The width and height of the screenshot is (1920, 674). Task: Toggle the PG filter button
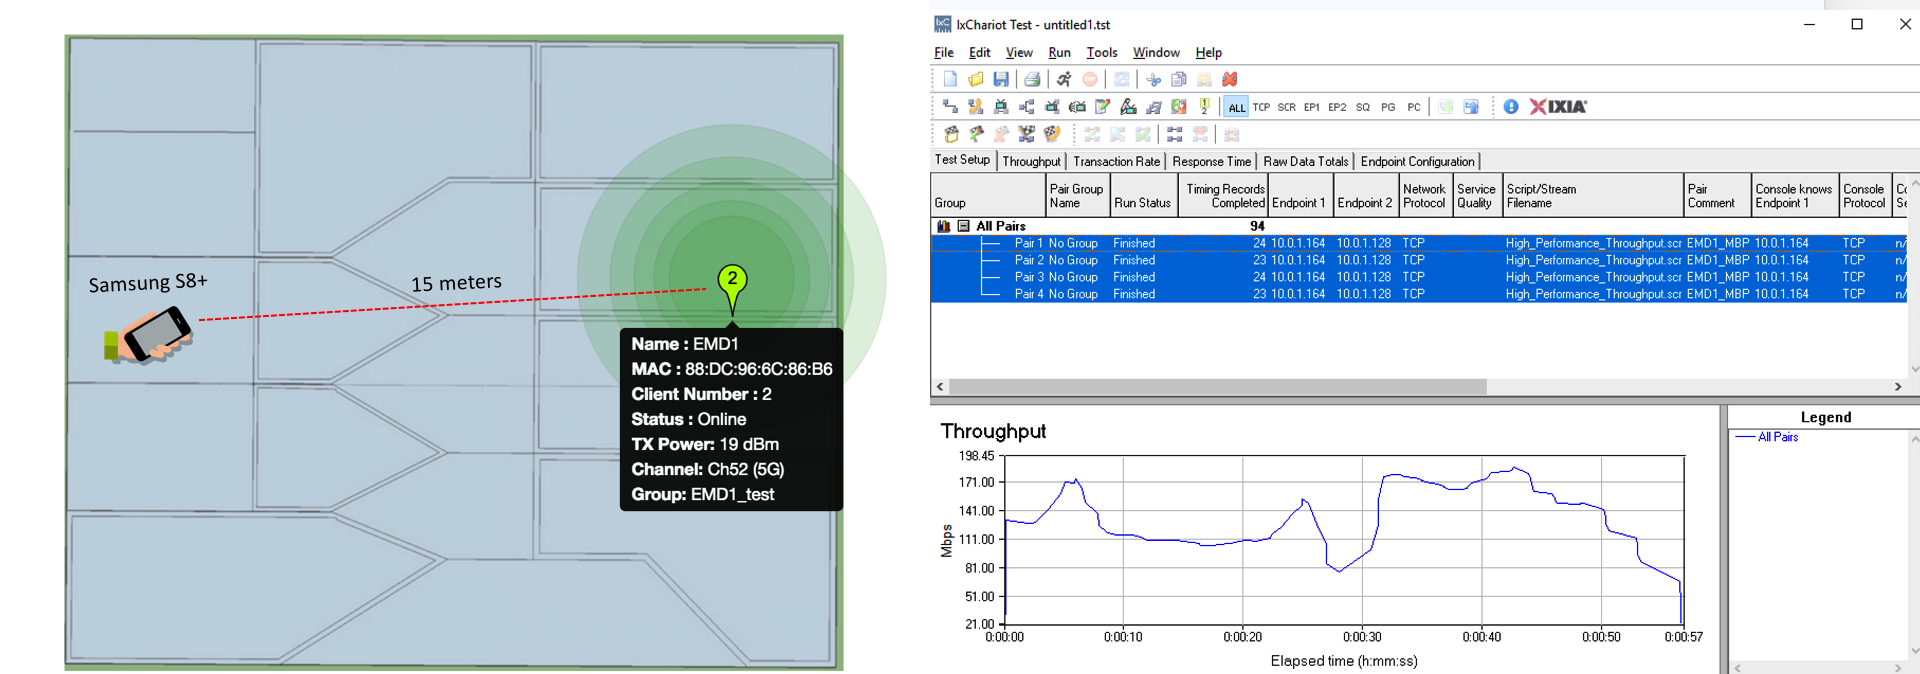1388,107
